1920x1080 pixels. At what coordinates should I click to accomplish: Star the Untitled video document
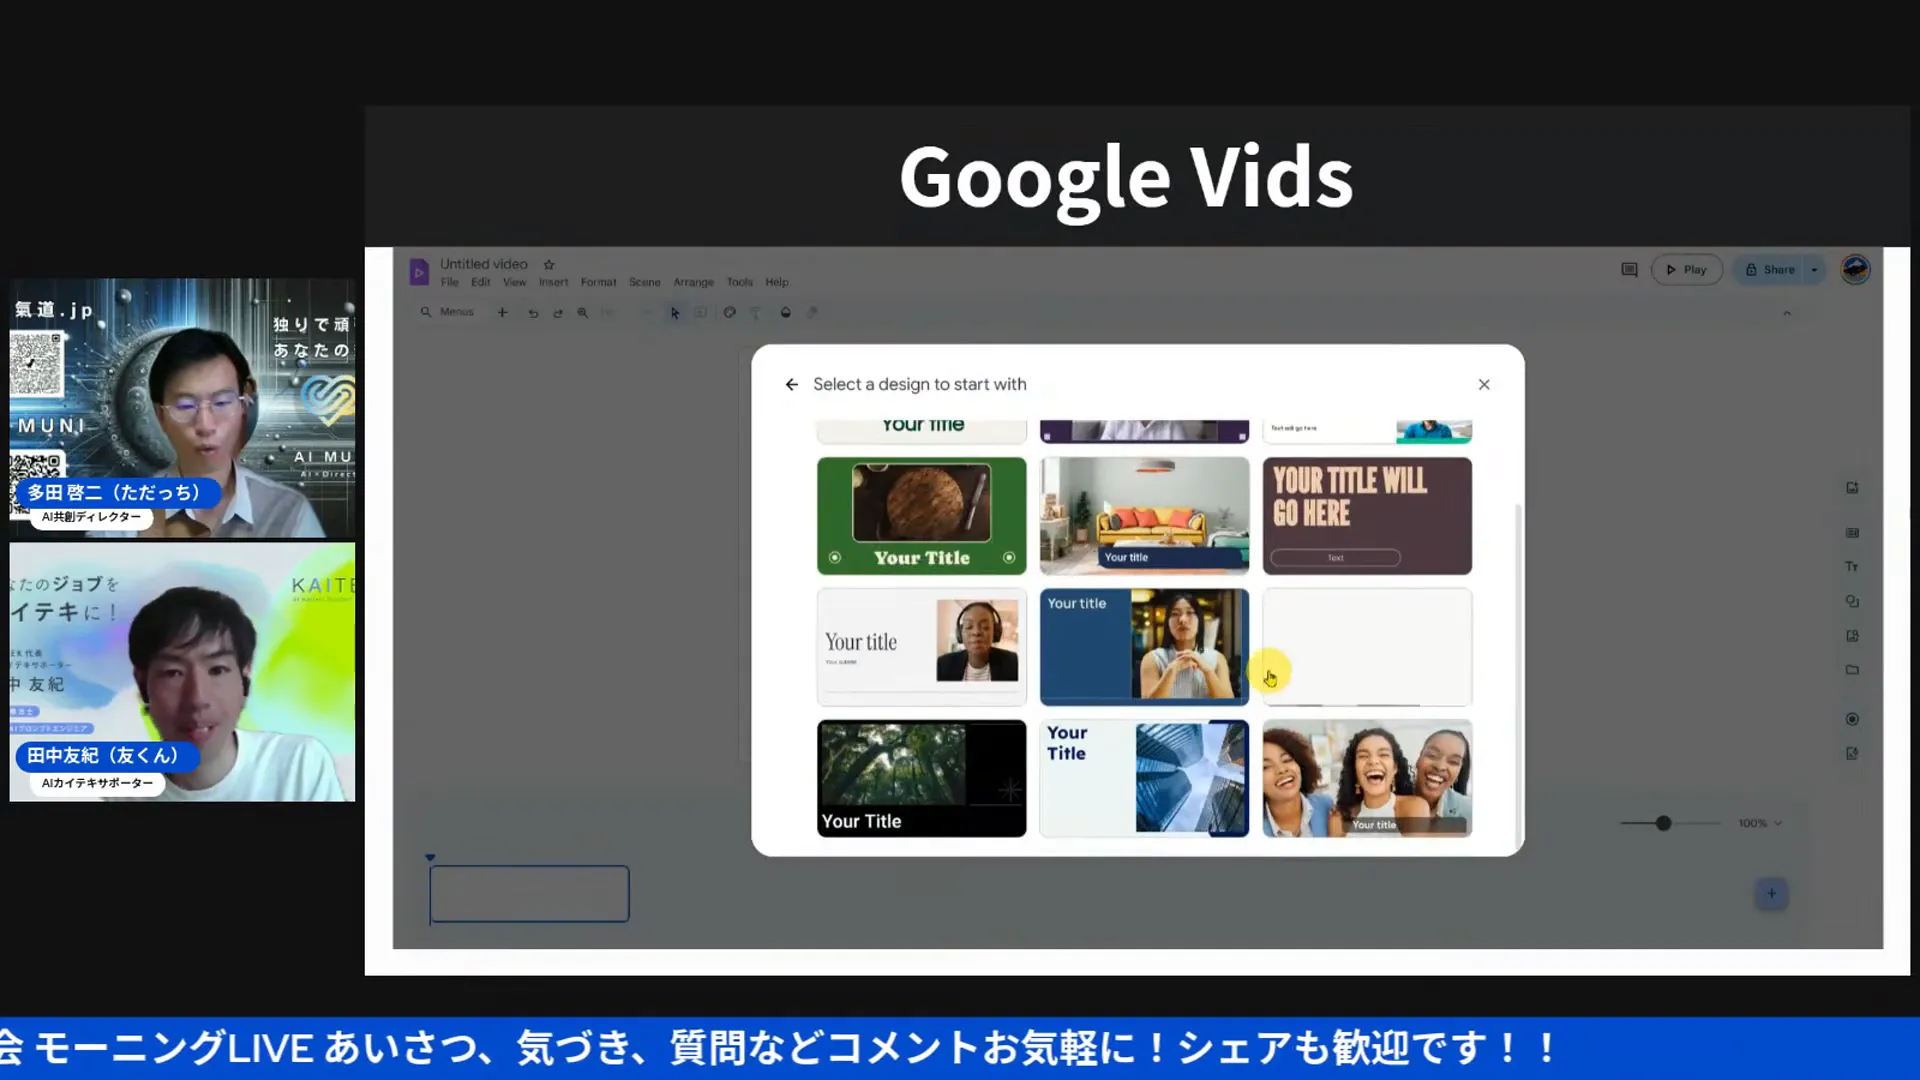point(549,265)
